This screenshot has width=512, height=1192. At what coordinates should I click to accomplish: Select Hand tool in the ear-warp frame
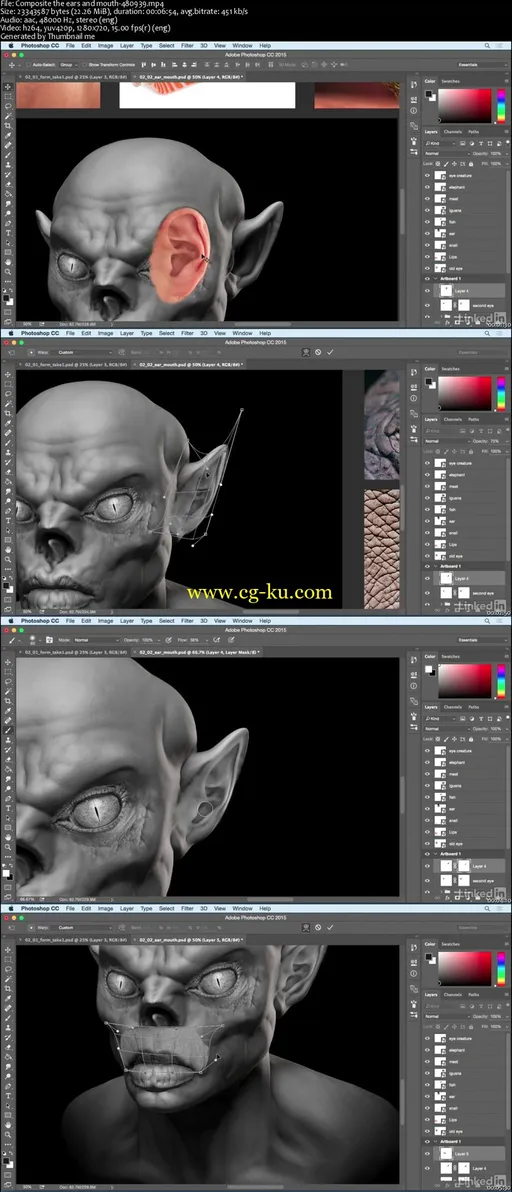tap(8, 550)
